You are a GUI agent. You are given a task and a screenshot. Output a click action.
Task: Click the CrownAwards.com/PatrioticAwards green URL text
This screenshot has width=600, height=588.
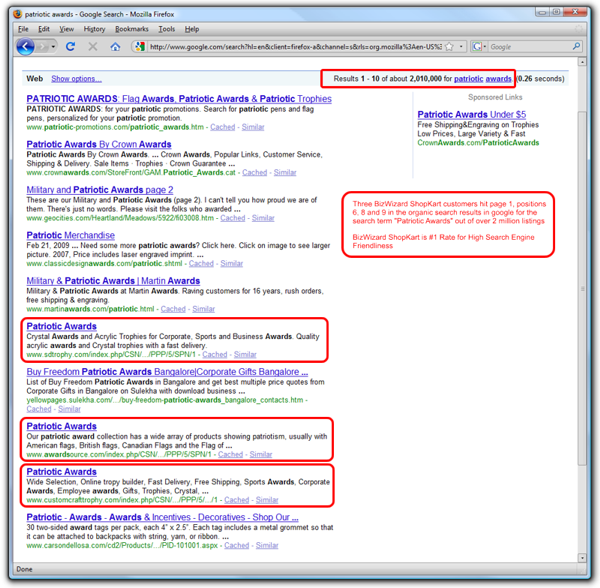[x=478, y=143]
